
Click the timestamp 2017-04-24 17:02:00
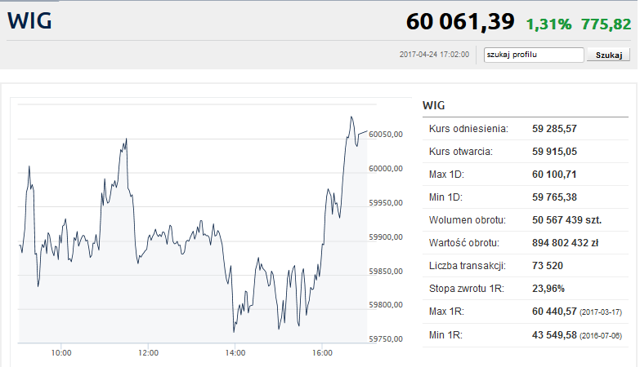[434, 54]
